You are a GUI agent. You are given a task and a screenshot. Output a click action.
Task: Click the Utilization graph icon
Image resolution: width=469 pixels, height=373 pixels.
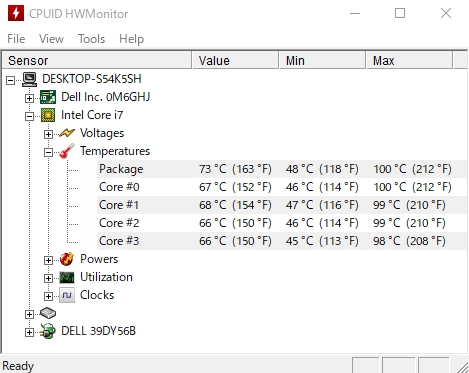(67, 277)
